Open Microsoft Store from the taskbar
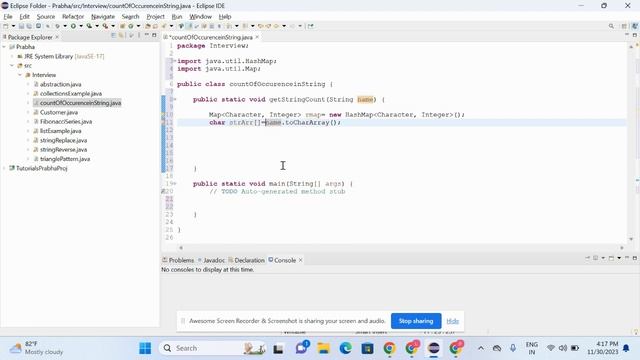Image resolution: width=640 pixels, height=360 pixels. tap(367, 348)
